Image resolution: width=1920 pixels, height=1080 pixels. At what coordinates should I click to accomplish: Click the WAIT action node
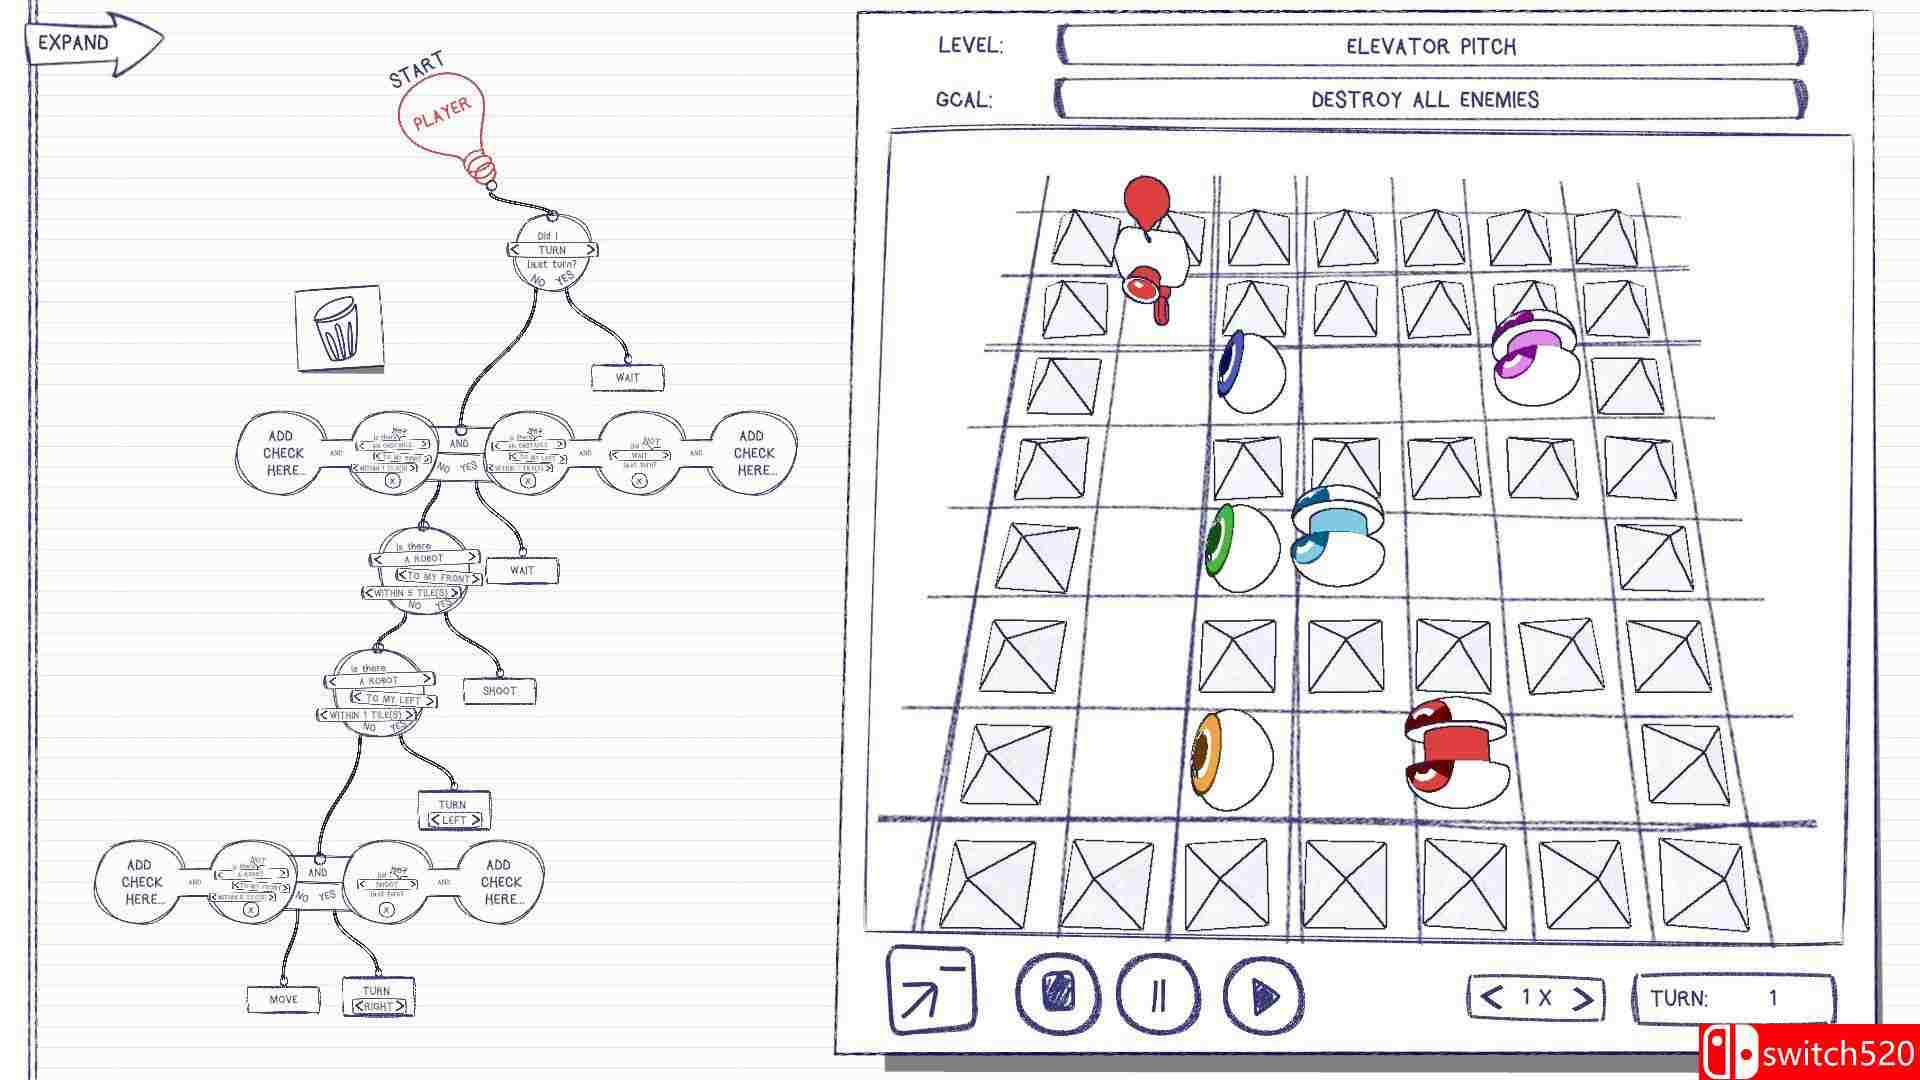[x=628, y=377]
